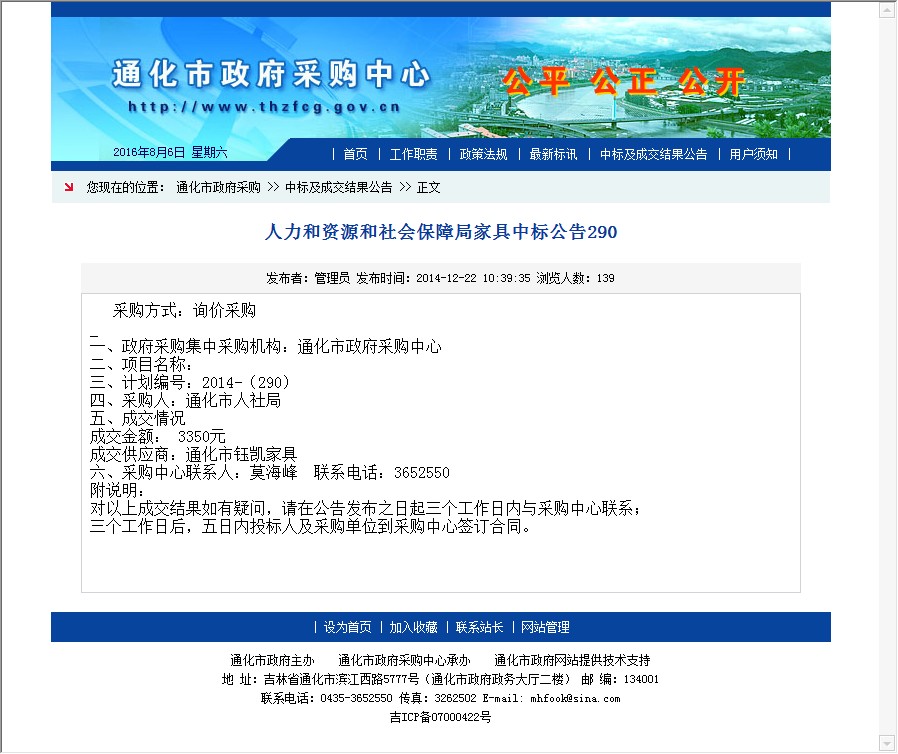This screenshot has width=898, height=754.
Task: Go to the 工作职责 menu item
Action: [413, 154]
